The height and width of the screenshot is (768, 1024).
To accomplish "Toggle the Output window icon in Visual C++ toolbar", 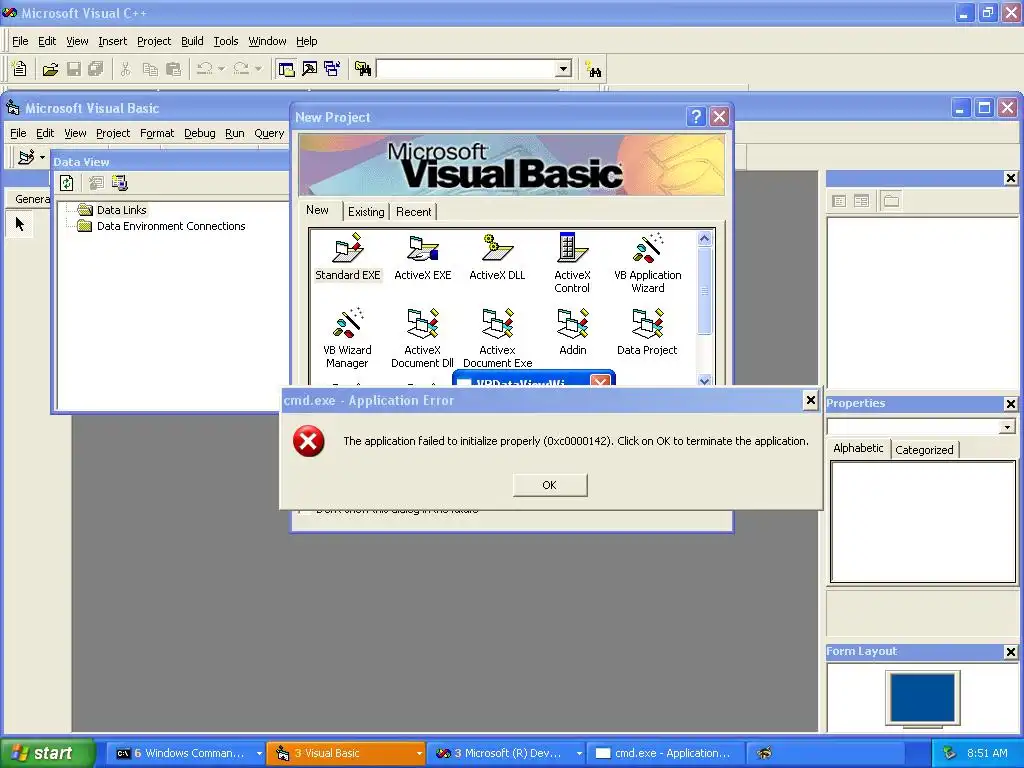I will tap(310, 69).
